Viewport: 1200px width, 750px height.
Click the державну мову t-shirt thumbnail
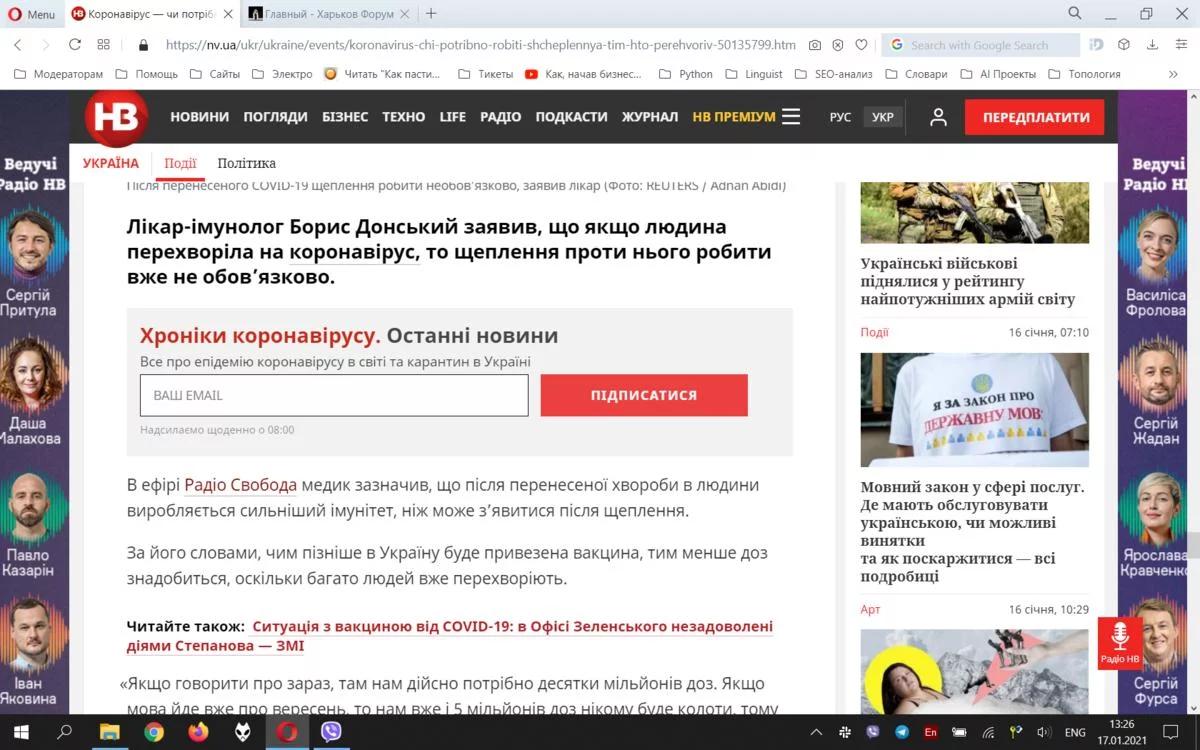(975, 409)
